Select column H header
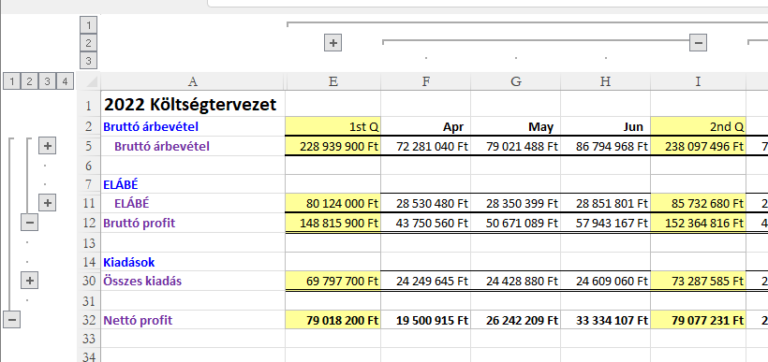Image resolution: width=768 pixels, height=362 pixels. tap(606, 81)
